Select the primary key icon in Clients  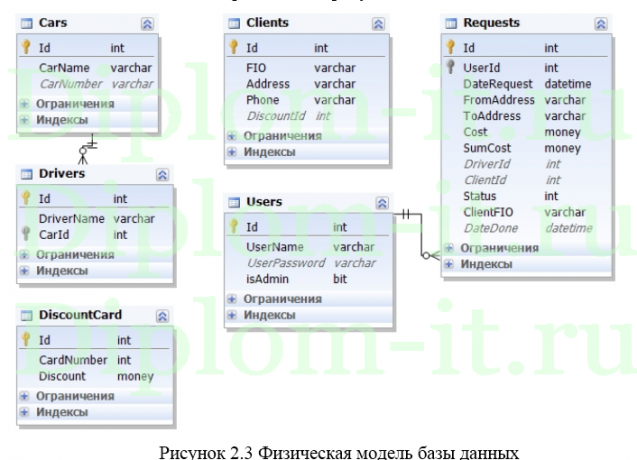pos(234,47)
